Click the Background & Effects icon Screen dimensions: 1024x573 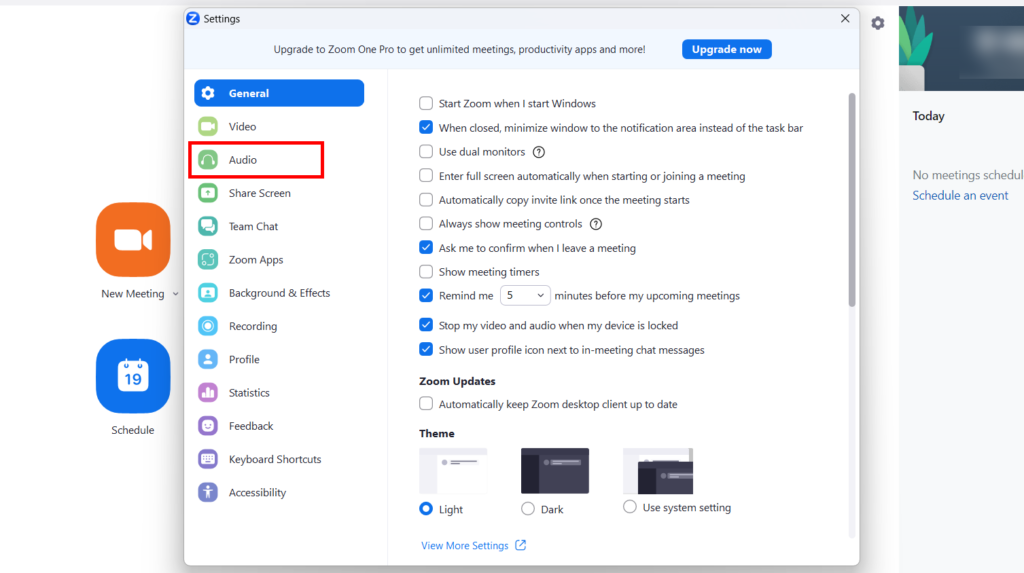click(x=208, y=293)
